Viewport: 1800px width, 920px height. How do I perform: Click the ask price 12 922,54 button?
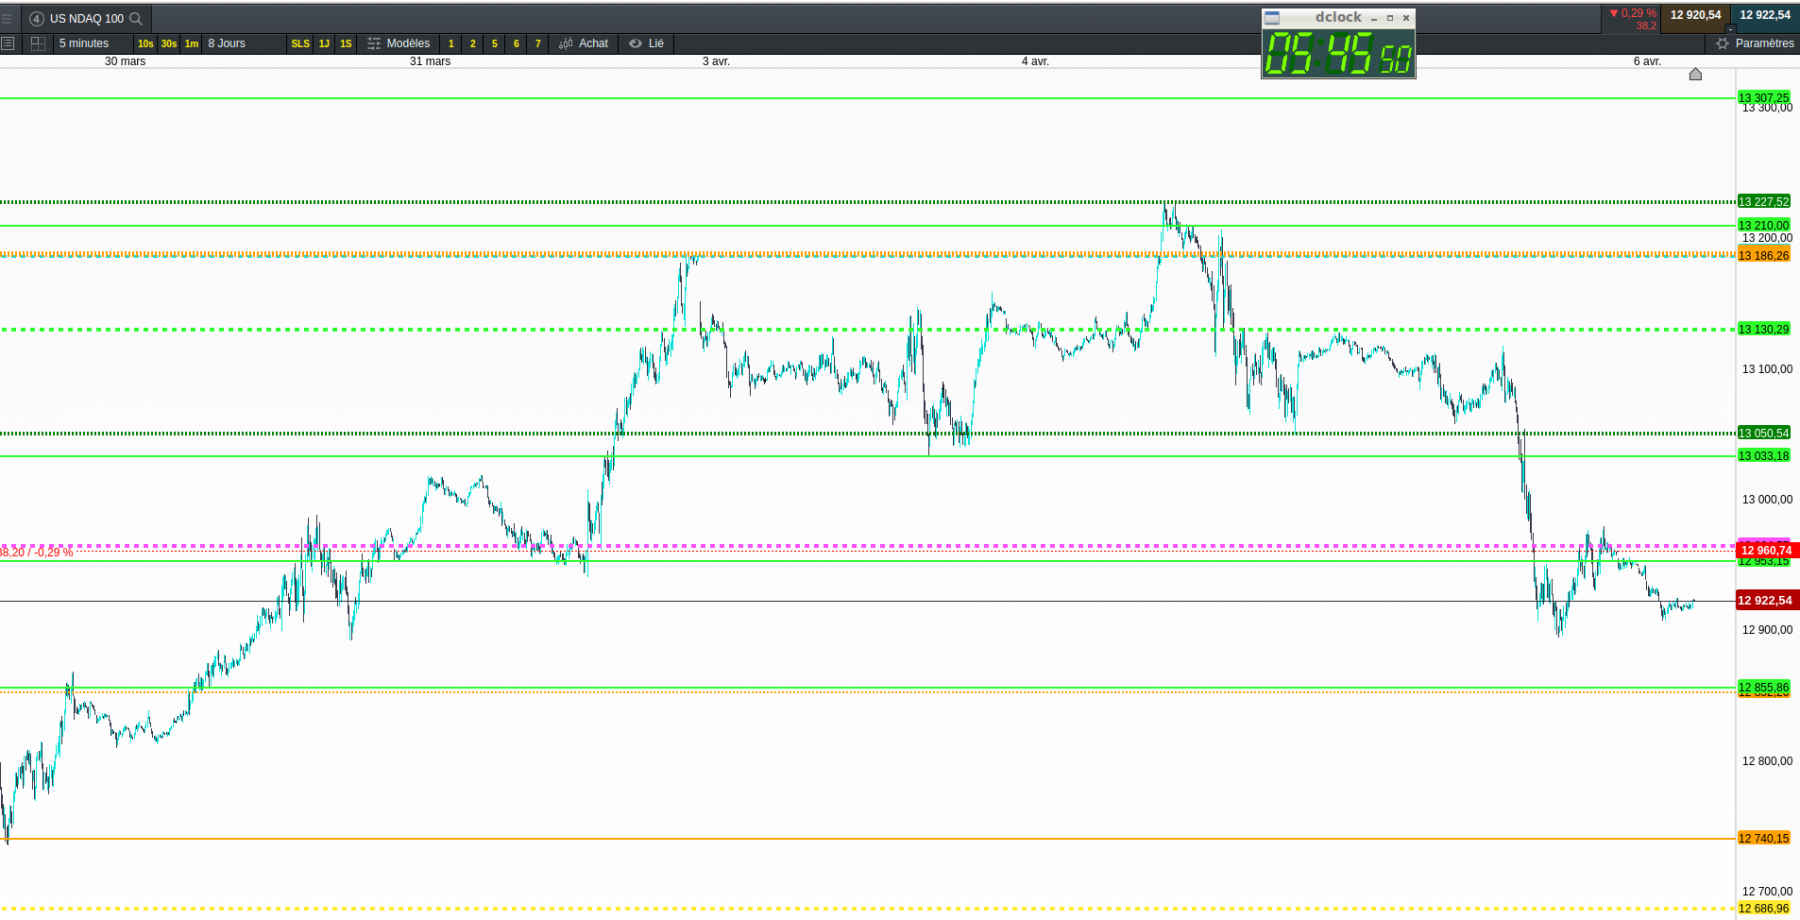point(1765,15)
